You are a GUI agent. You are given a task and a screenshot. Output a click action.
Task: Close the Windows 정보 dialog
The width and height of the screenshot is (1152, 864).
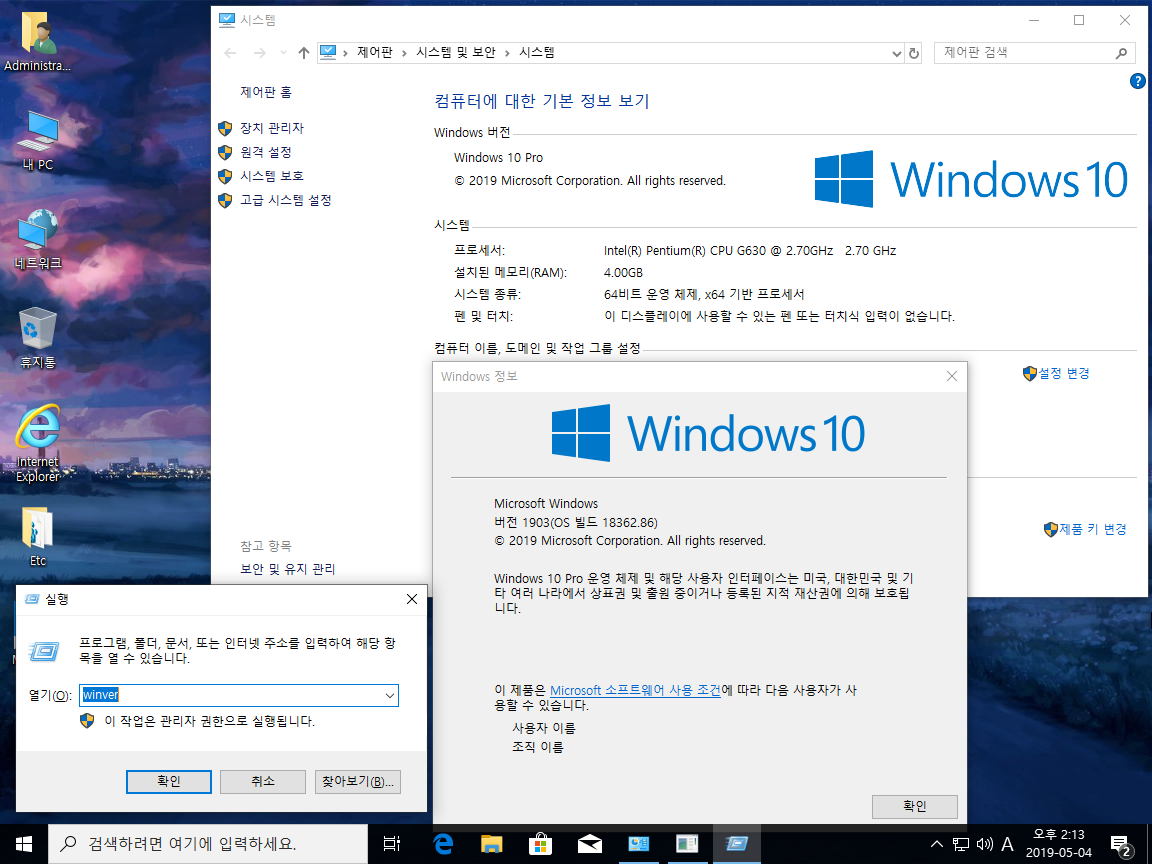click(951, 376)
